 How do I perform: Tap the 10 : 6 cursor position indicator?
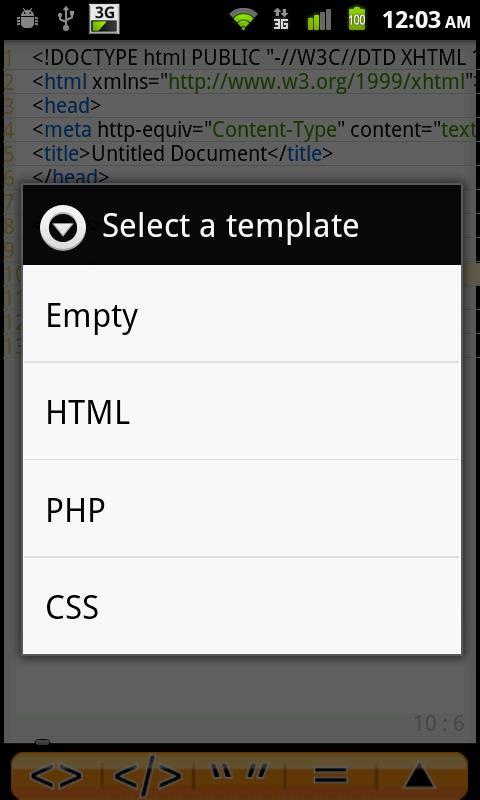(439, 723)
